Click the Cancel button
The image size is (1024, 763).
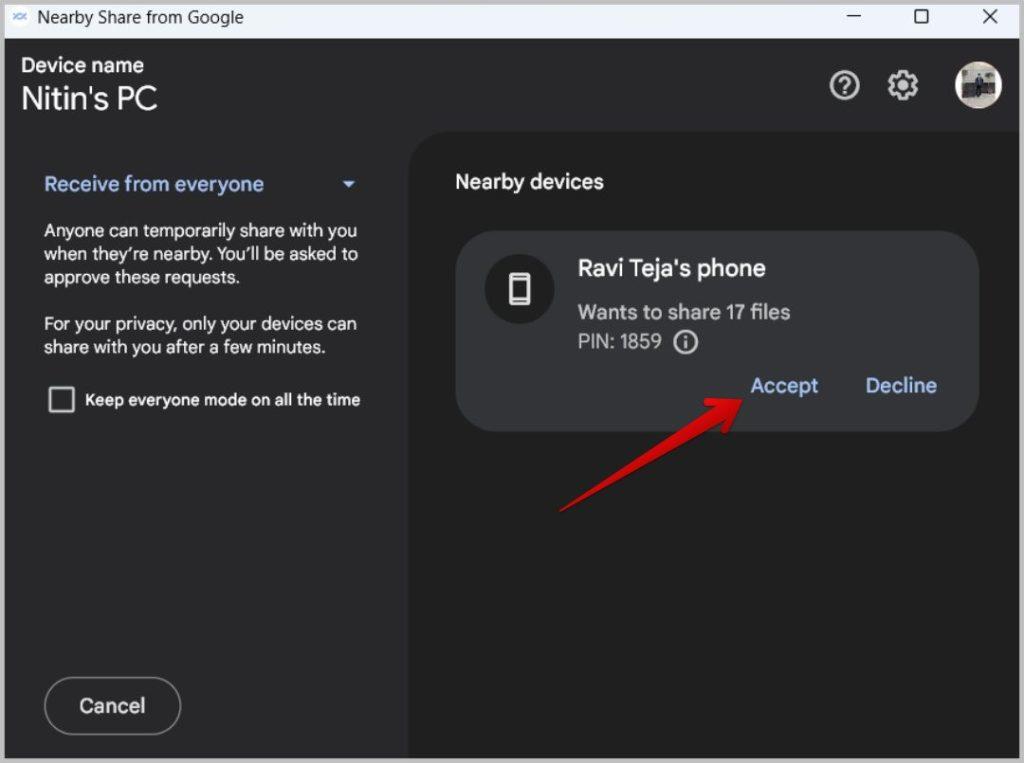click(x=112, y=706)
